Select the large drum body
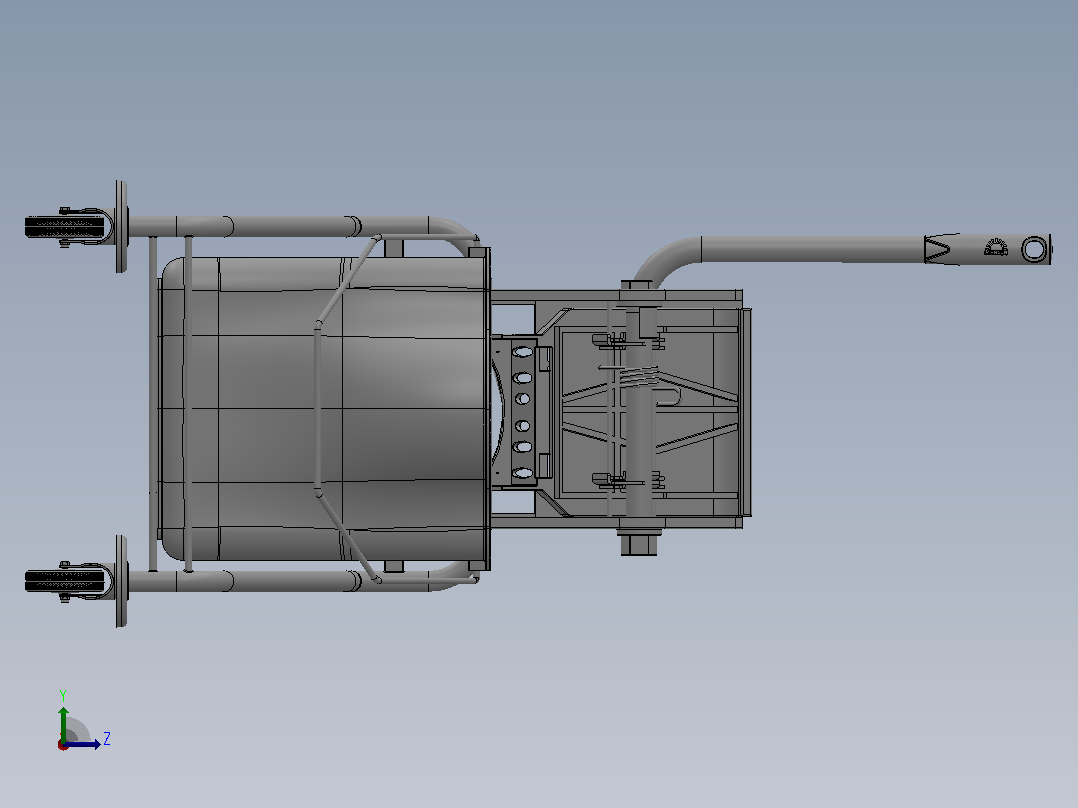1078x808 pixels. coord(323,408)
